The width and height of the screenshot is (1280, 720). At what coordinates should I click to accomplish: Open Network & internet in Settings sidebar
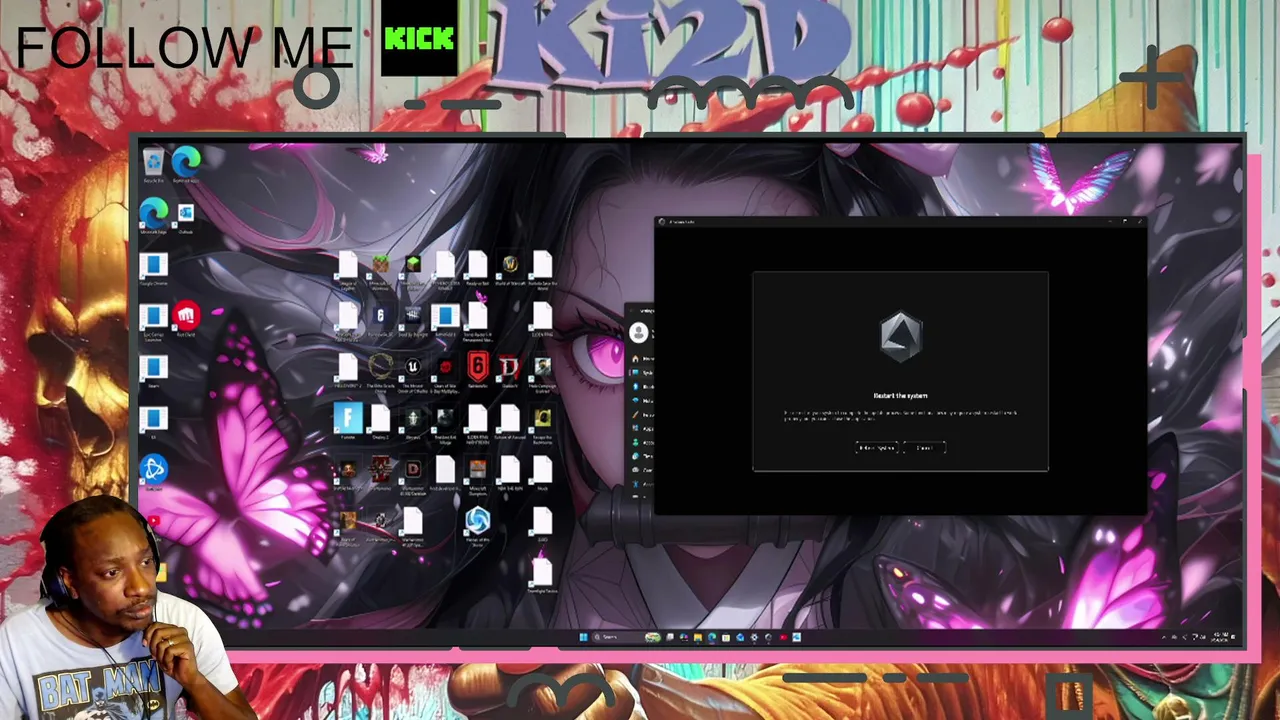point(641,400)
